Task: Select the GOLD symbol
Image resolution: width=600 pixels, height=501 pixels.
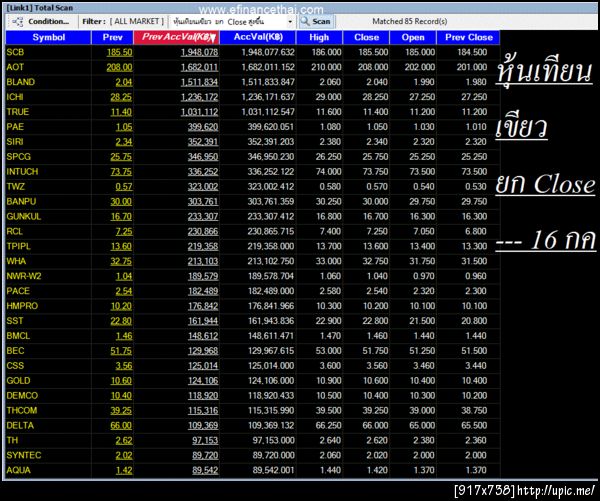Action: click(x=18, y=380)
